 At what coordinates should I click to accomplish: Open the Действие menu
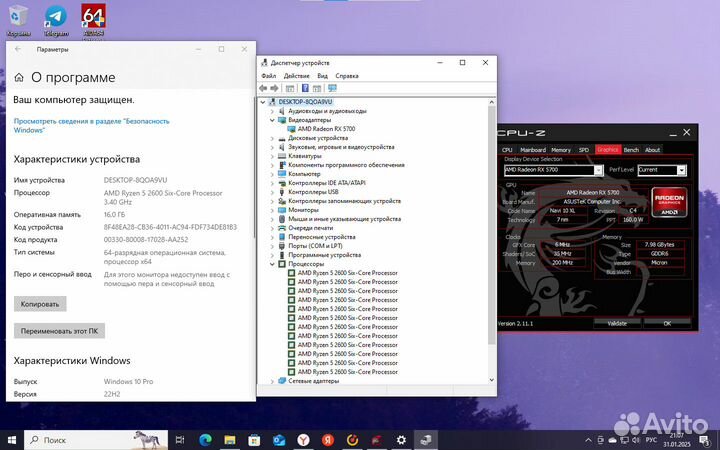297,76
